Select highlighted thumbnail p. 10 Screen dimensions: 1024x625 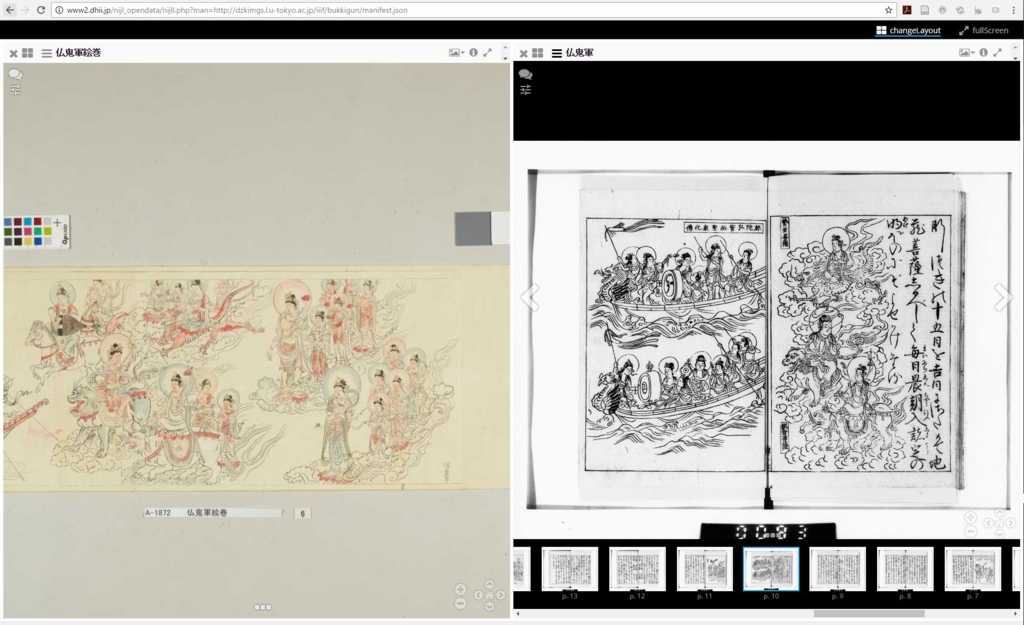(771, 569)
